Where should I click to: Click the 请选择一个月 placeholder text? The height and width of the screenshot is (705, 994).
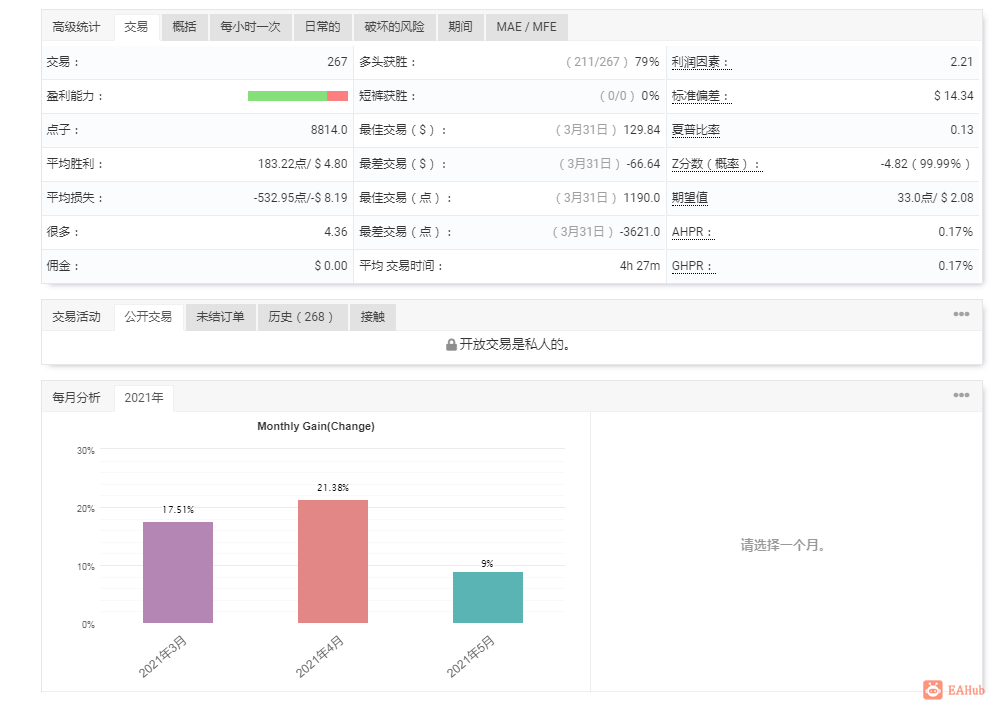783,545
